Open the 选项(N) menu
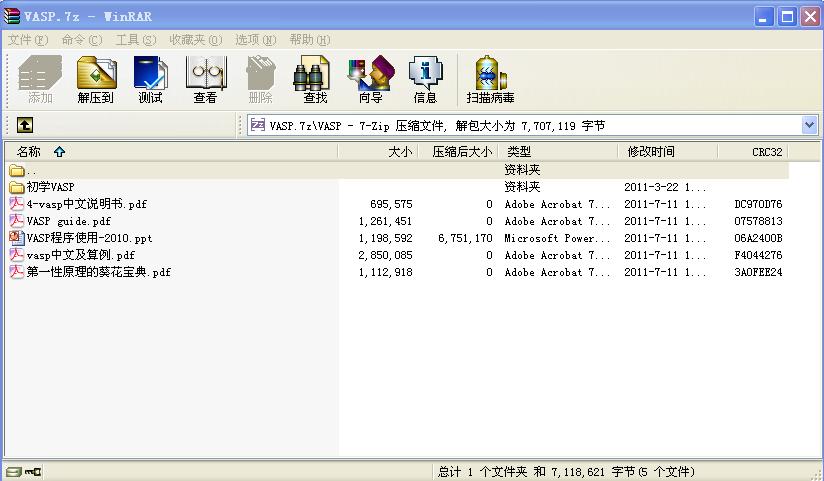824x481 pixels. tap(255, 39)
